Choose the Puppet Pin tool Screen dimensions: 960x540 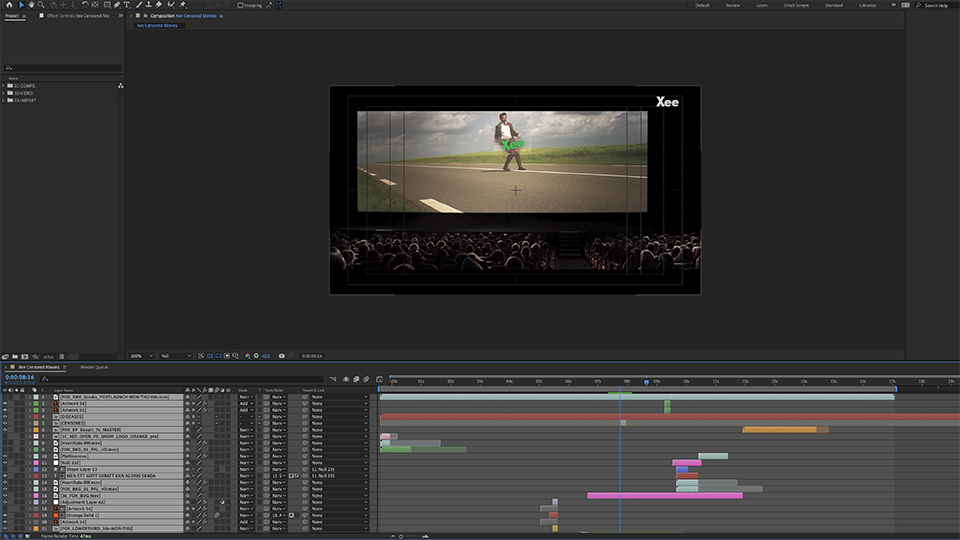[183, 5]
